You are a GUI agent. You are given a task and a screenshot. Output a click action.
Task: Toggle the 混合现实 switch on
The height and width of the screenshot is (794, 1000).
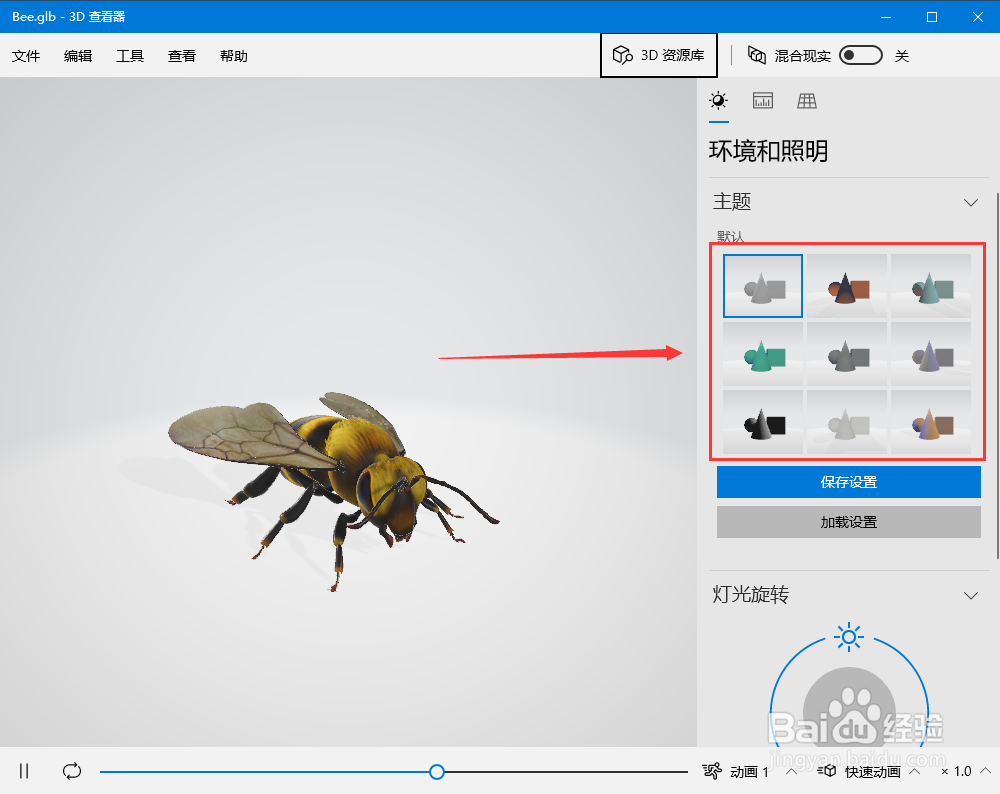(860, 55)
